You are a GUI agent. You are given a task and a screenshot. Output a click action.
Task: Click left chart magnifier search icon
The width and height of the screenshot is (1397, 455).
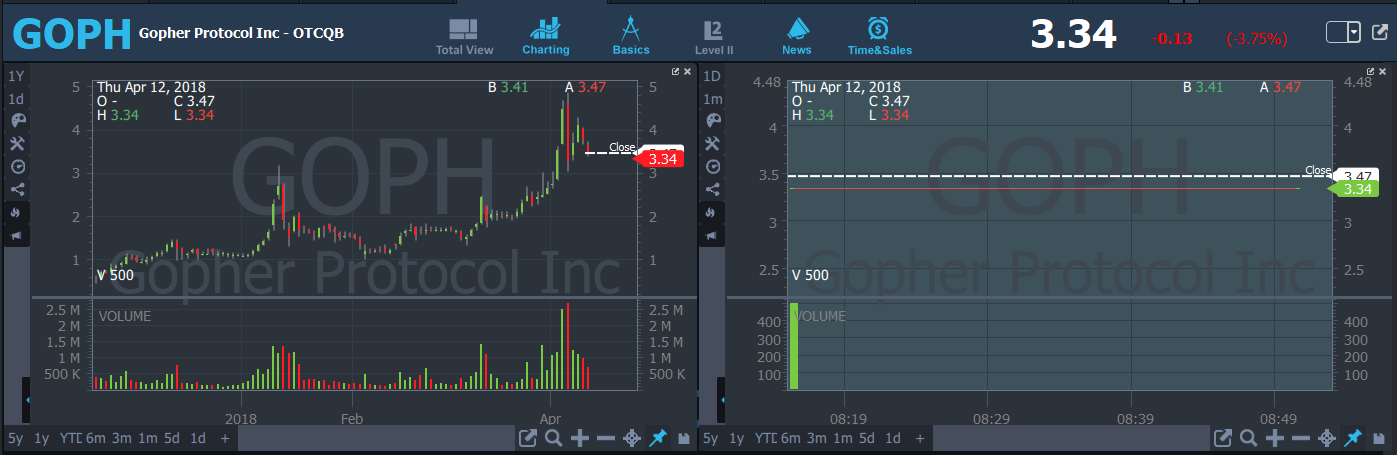tap(553, 438)
